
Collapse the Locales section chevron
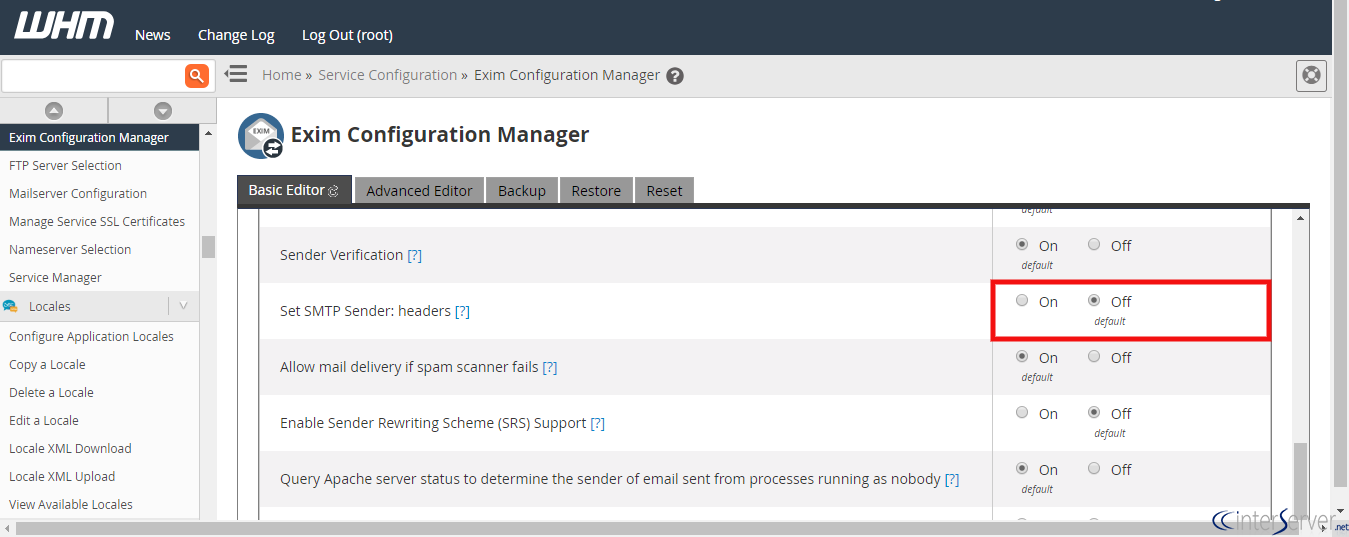pos(183,306)
